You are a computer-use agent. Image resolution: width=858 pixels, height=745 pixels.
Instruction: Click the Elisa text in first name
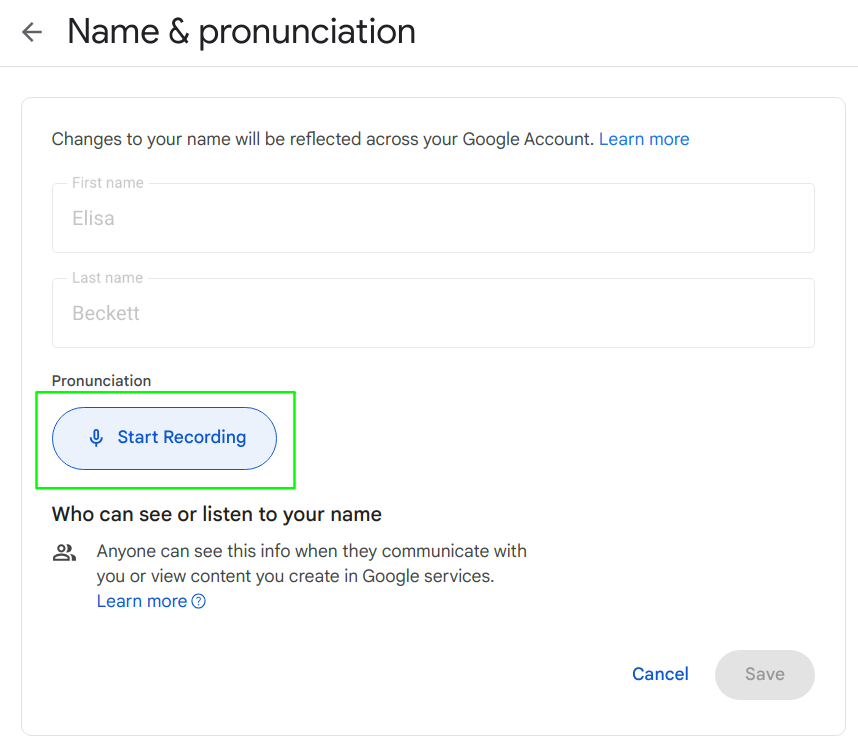click(x=94, y=218)
